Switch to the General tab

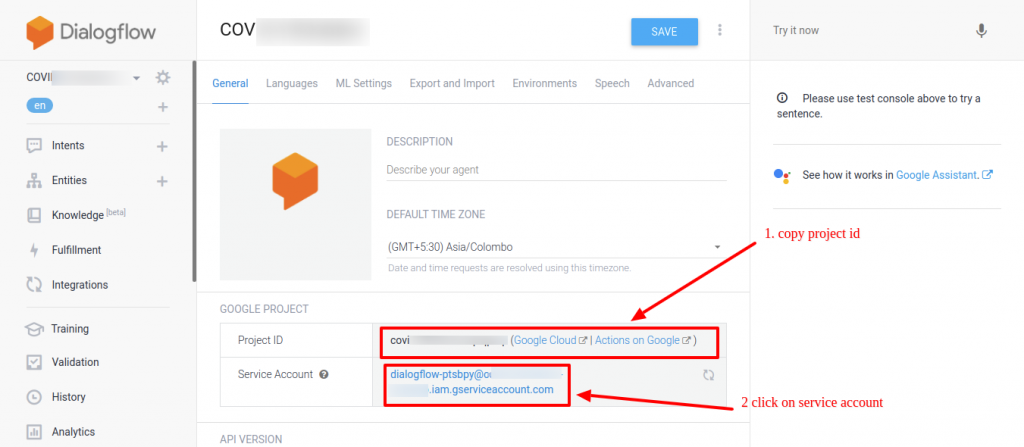[230, 83]
